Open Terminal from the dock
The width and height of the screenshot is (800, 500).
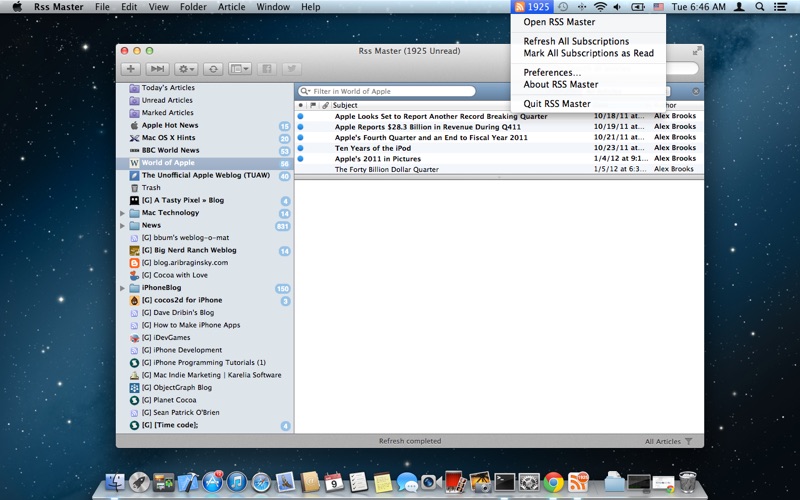(505, 482)
